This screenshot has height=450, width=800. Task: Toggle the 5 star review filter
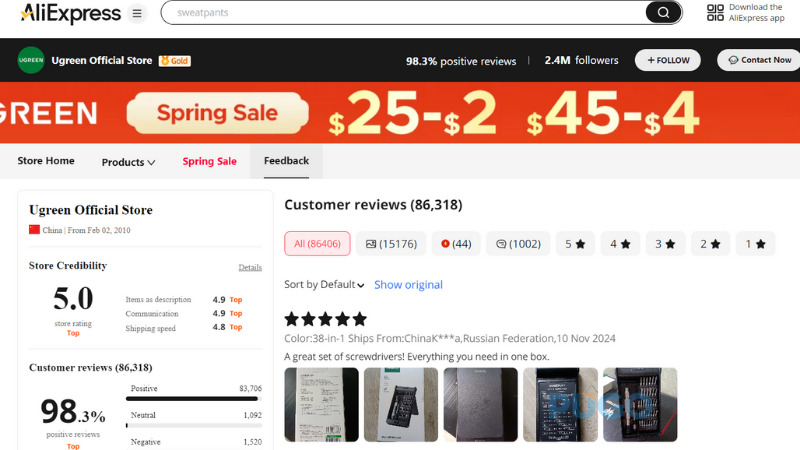click(574, 243)
